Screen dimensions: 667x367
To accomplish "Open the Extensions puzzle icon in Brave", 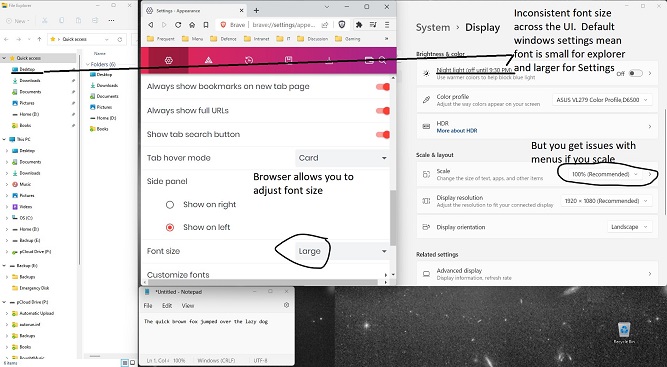I will coord(359,25).
